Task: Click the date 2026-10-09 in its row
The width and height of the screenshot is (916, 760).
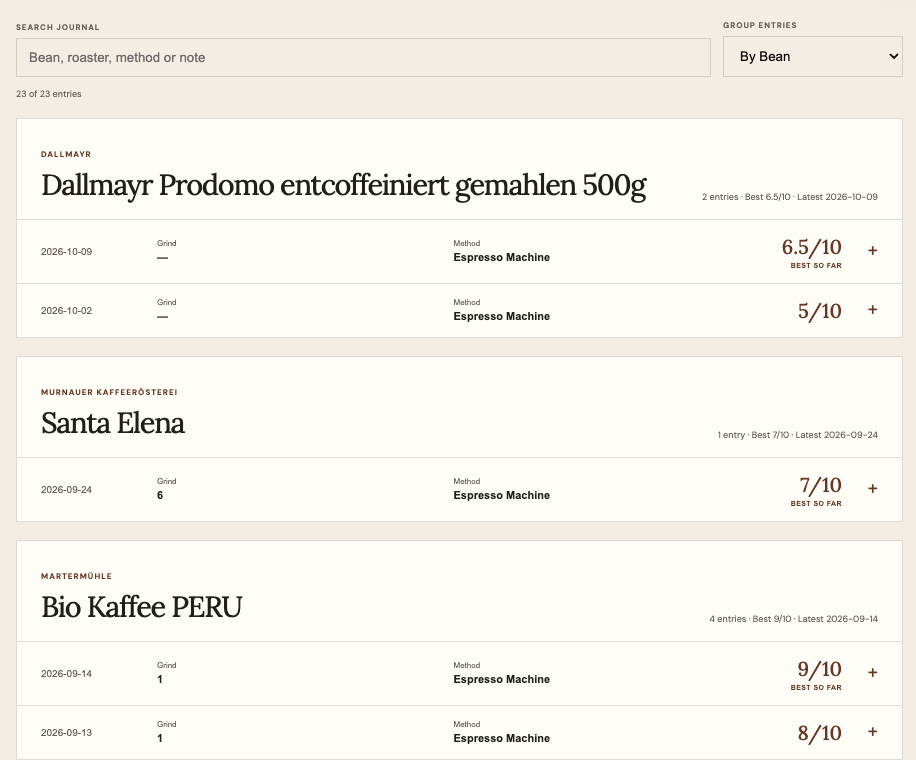Action: pyautogui.click(x=67, y=252)
